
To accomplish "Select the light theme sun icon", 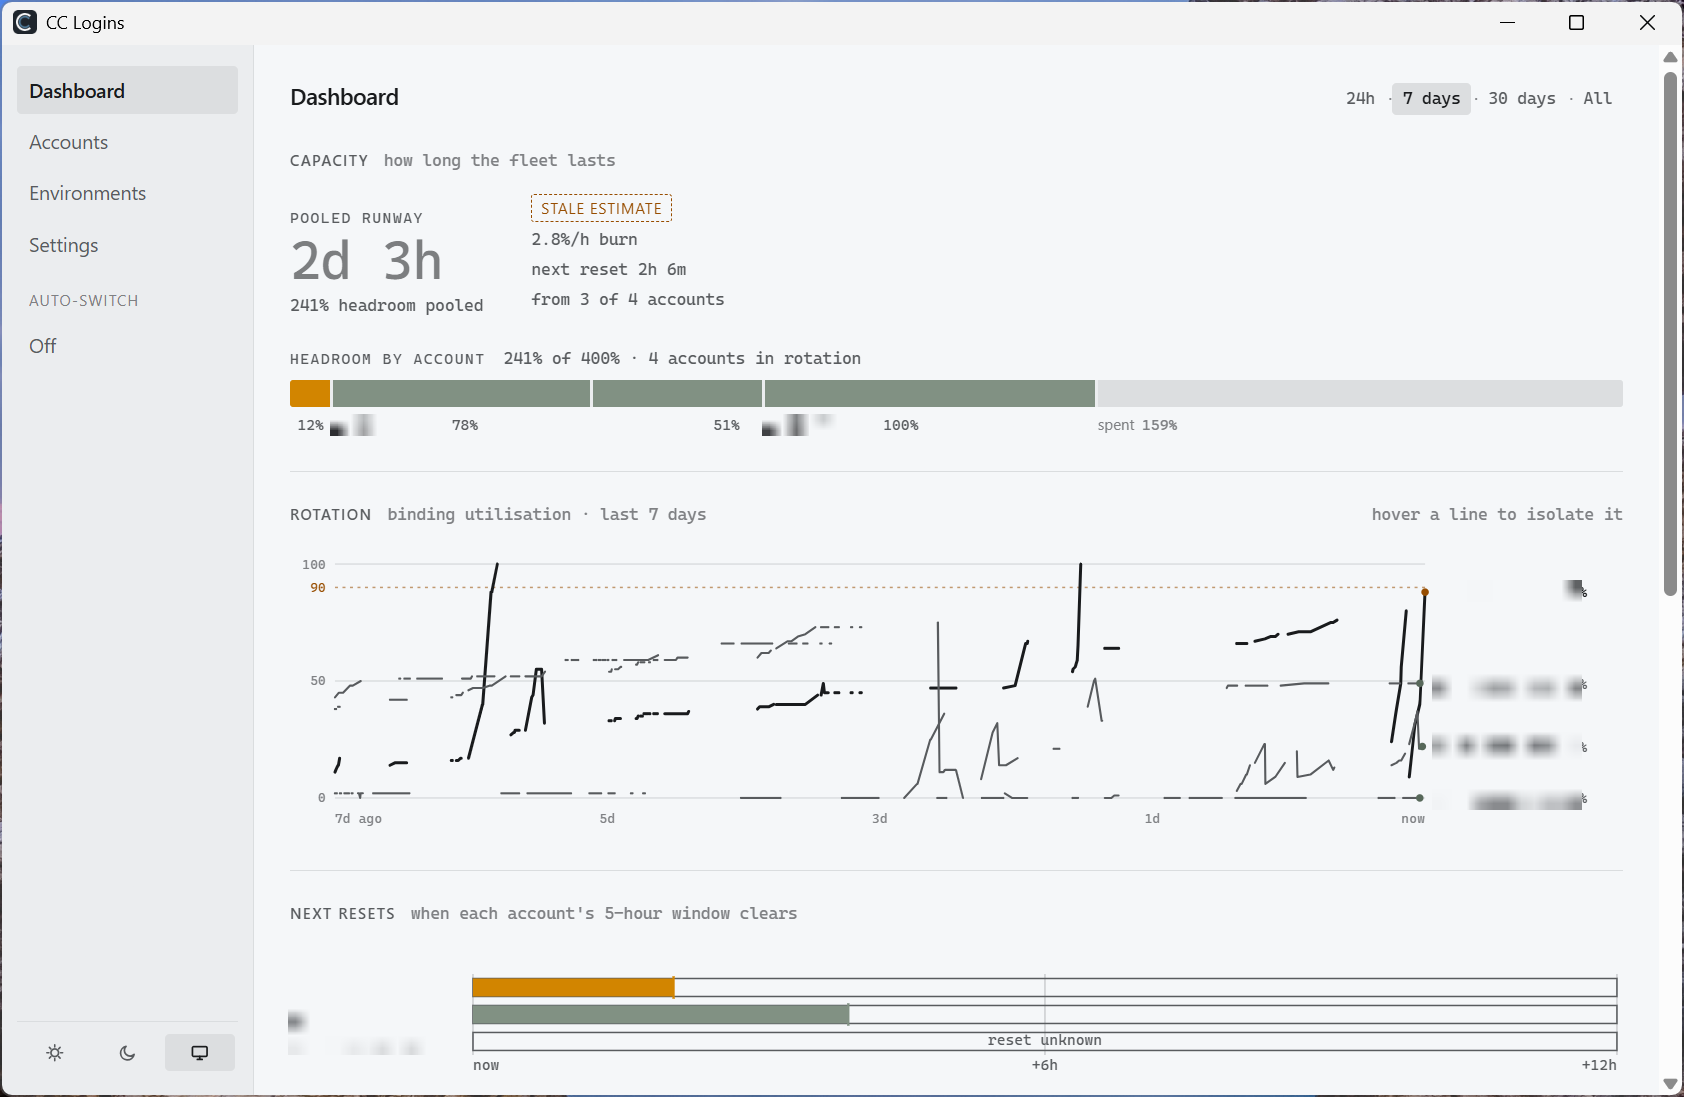I will click(55, 1053).
